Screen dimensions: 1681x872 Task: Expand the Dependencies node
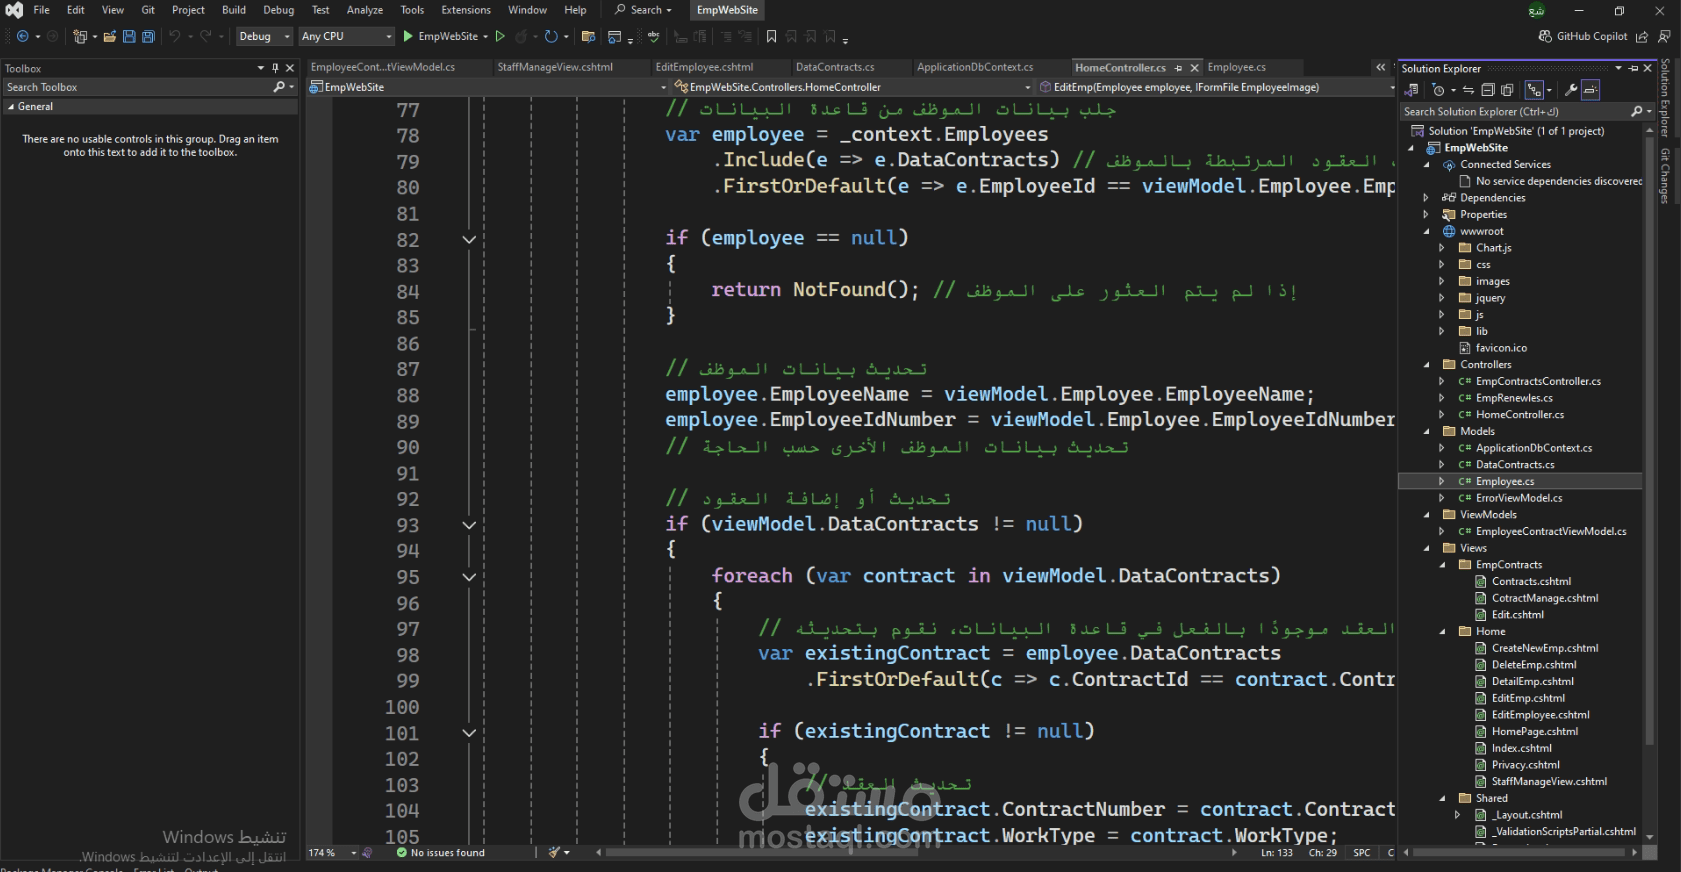pos(1427,198)
